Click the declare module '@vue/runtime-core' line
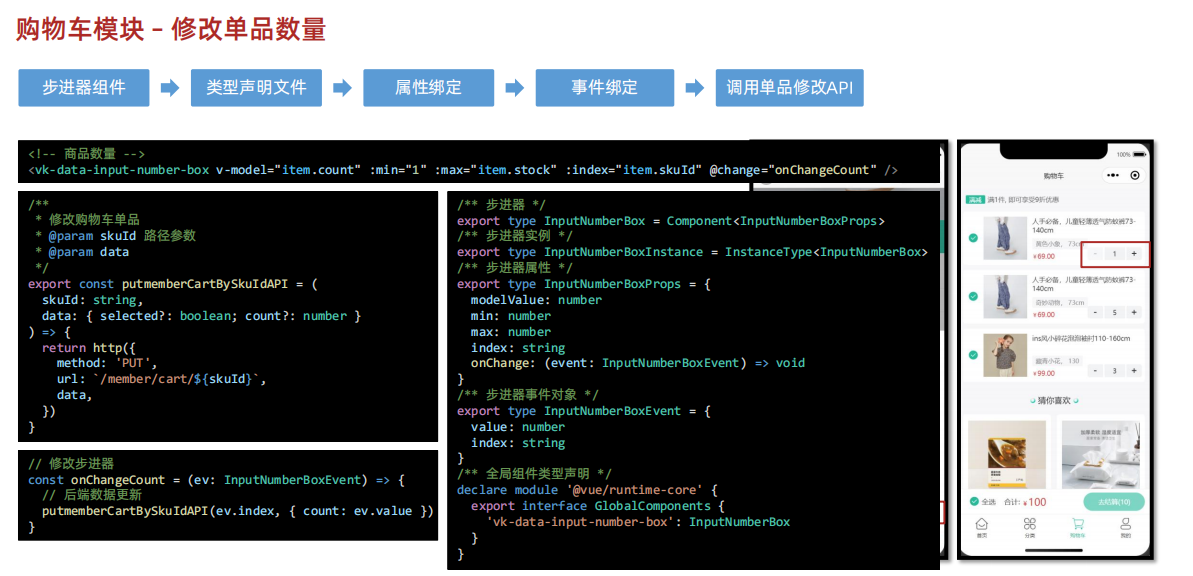The width and height of the screenshot is (1193, 576). (x=587, y=490)
